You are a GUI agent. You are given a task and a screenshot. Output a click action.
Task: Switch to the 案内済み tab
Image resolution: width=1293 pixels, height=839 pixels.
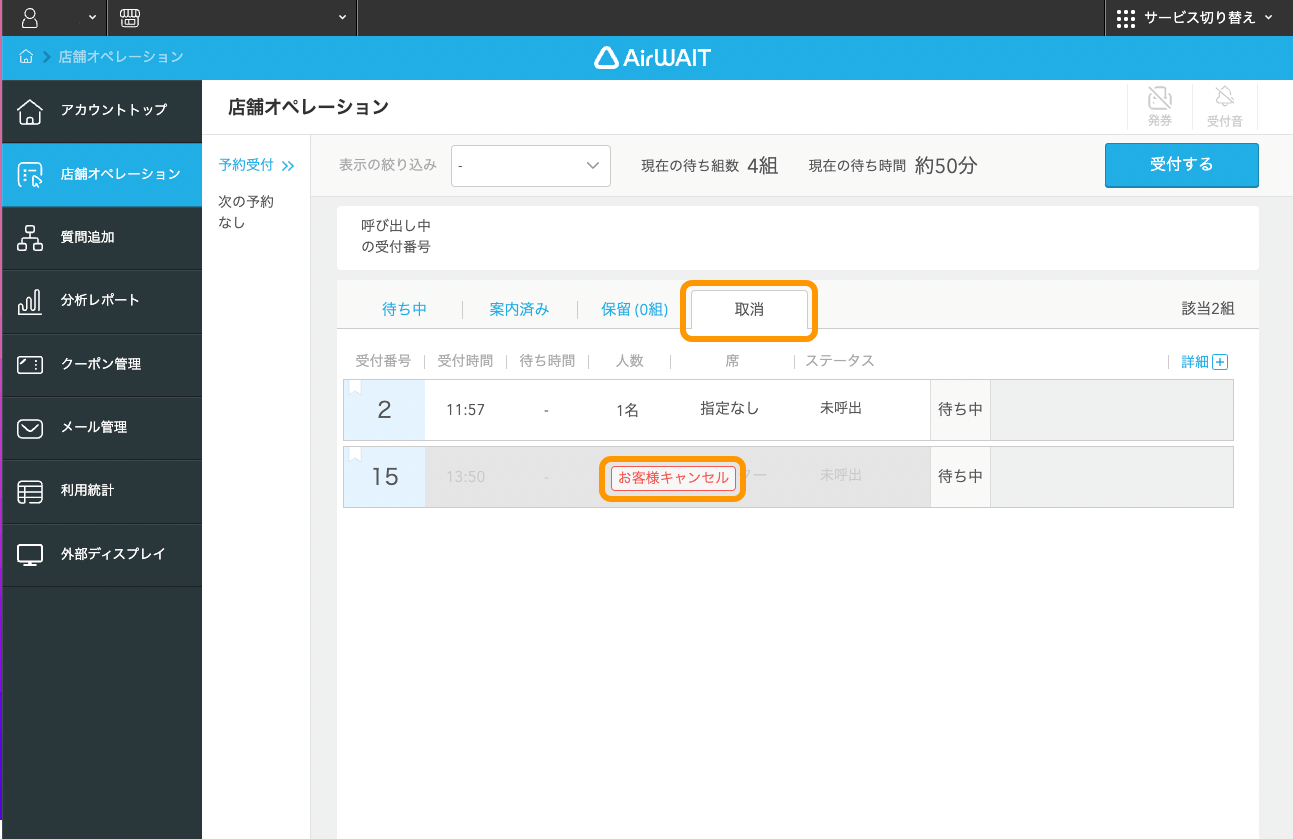pyautogui.click(x=518, y=309)
